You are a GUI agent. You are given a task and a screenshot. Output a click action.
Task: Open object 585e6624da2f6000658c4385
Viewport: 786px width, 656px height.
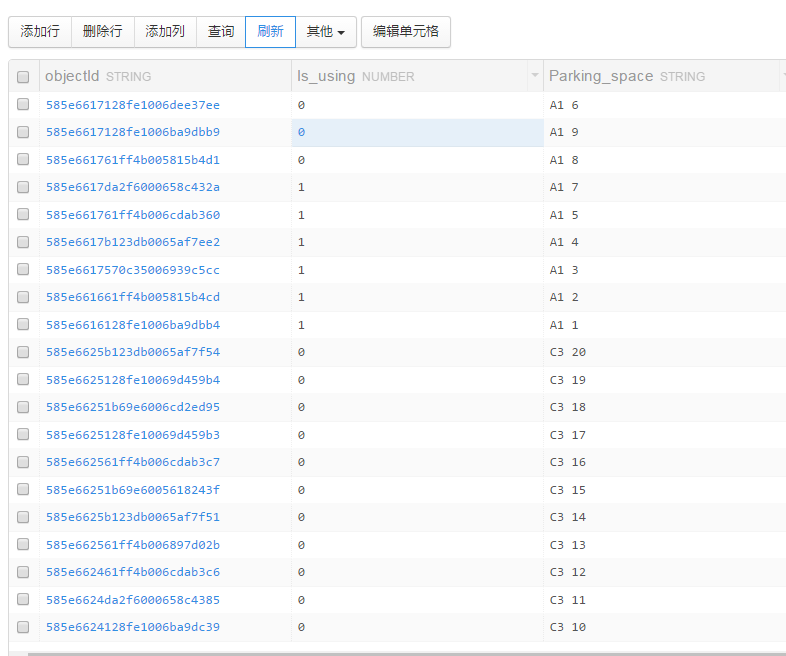coord(133,600)
